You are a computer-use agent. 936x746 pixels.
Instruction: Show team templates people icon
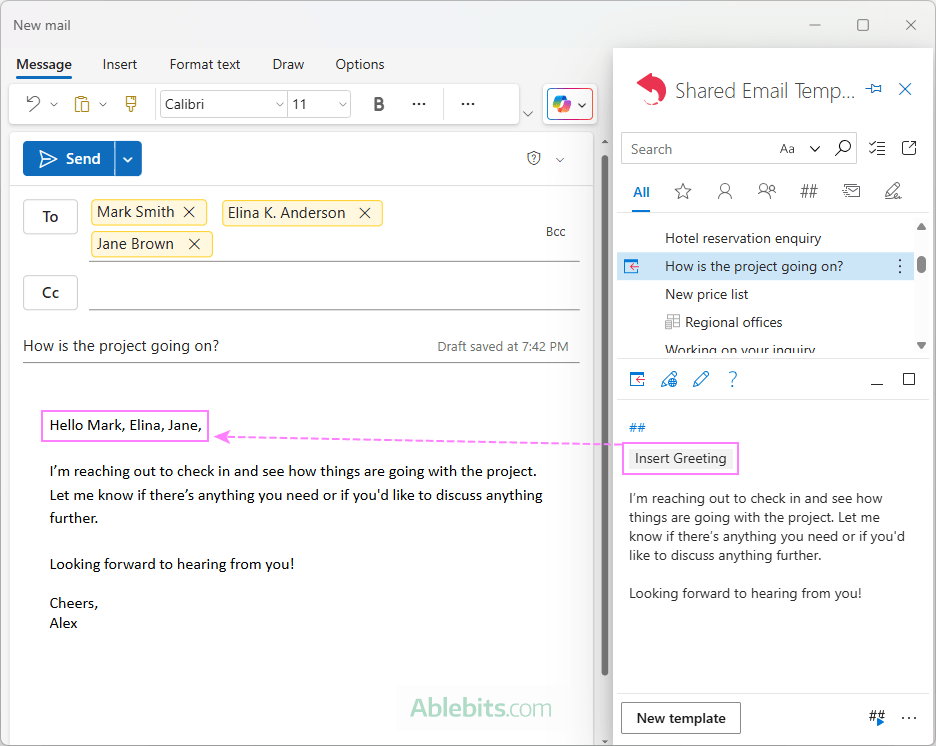point(766,191)
